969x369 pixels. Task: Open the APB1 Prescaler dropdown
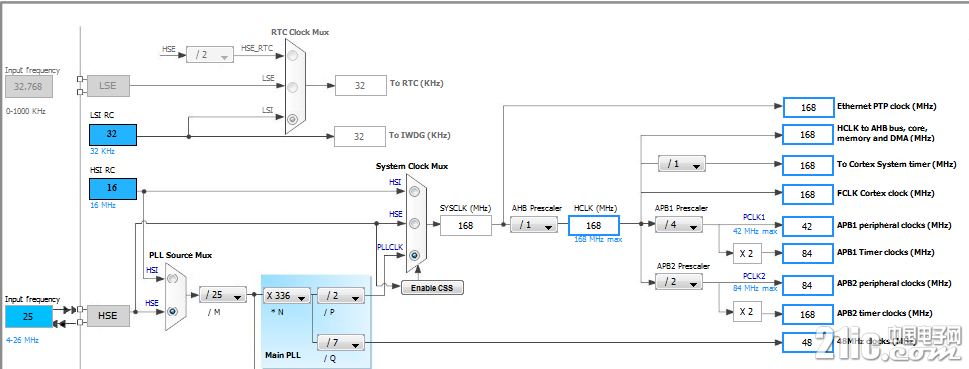tap(679, 225)
